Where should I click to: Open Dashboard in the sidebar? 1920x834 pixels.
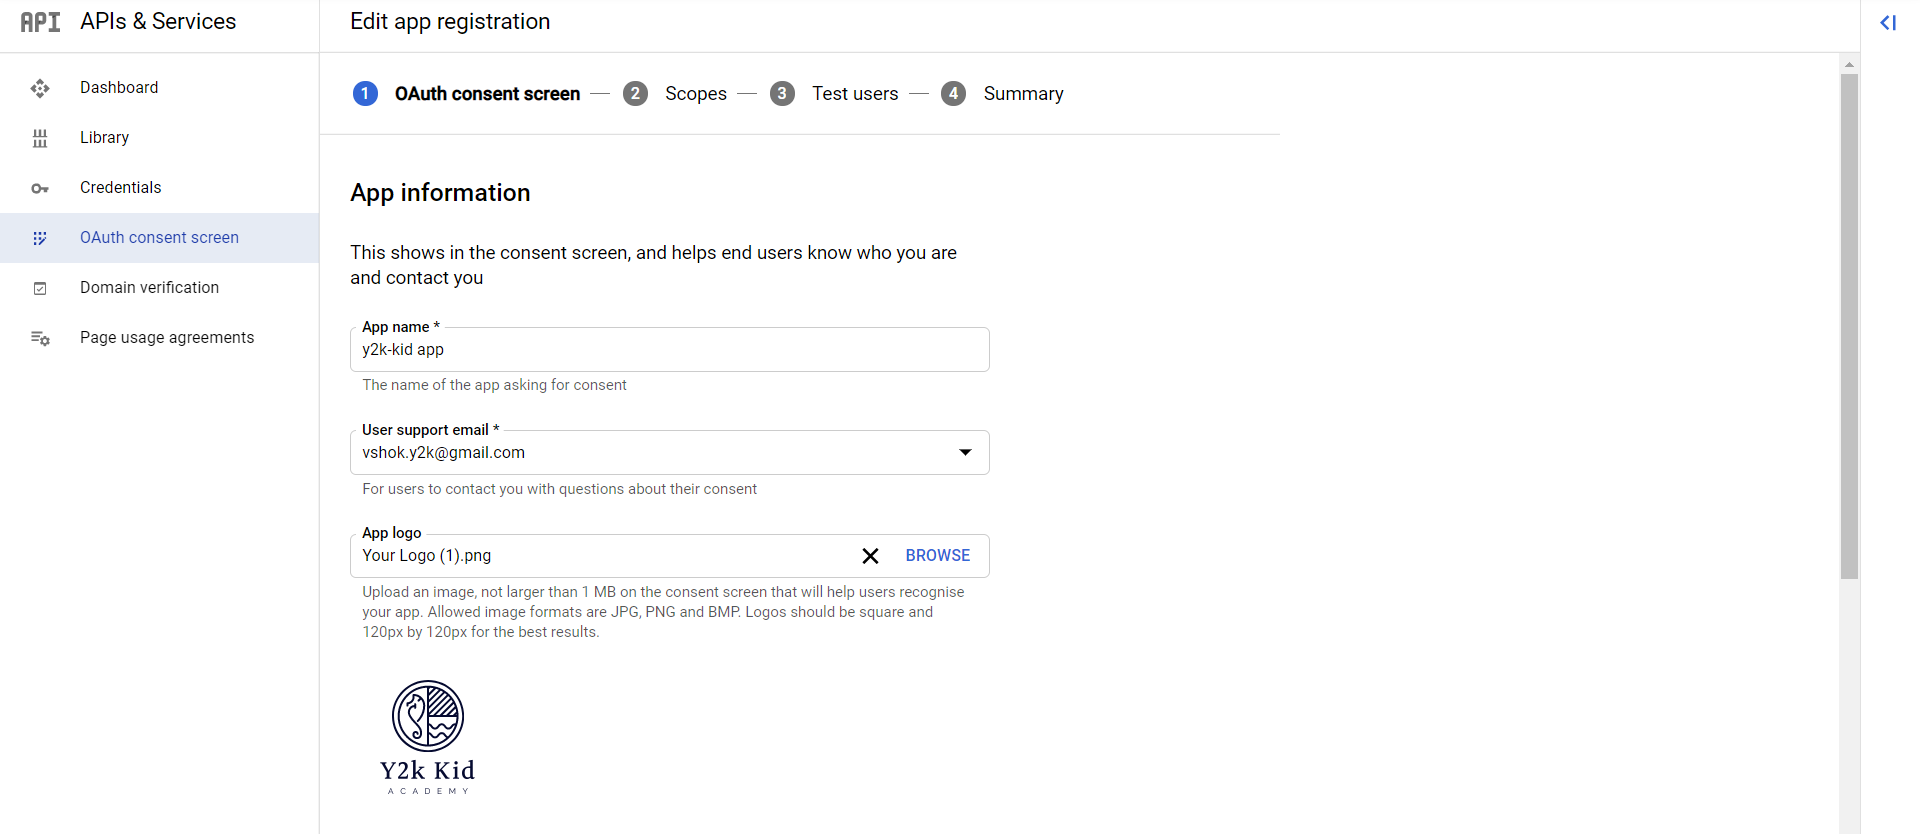pos(160,88)
